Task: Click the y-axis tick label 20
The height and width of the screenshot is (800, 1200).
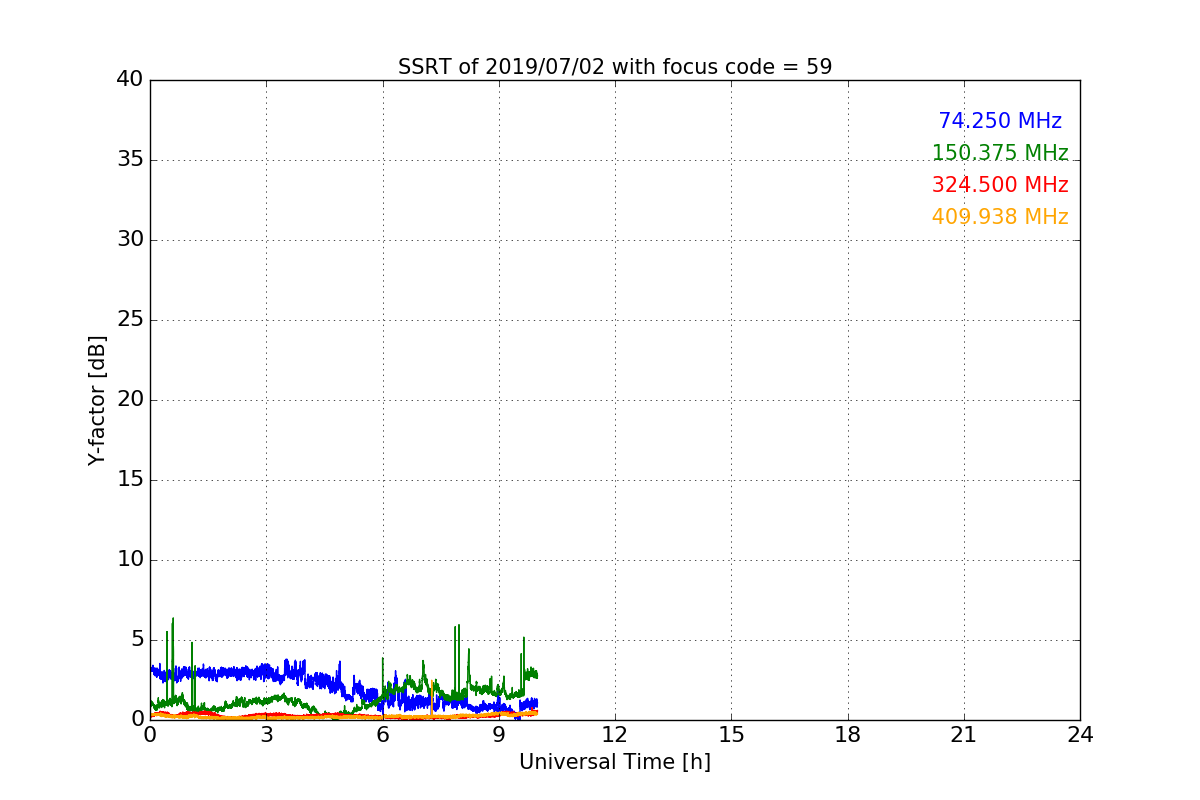Action: [130, 400]
